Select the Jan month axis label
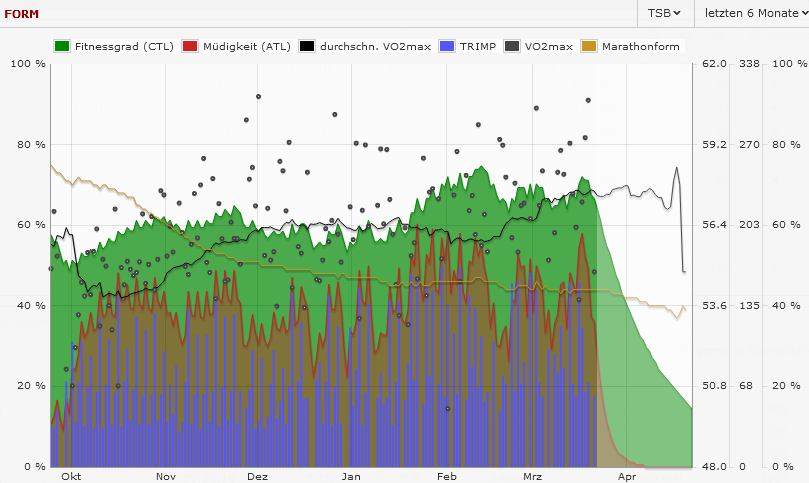The width and height of the screenshot is (809, 483). click(351, 477)
